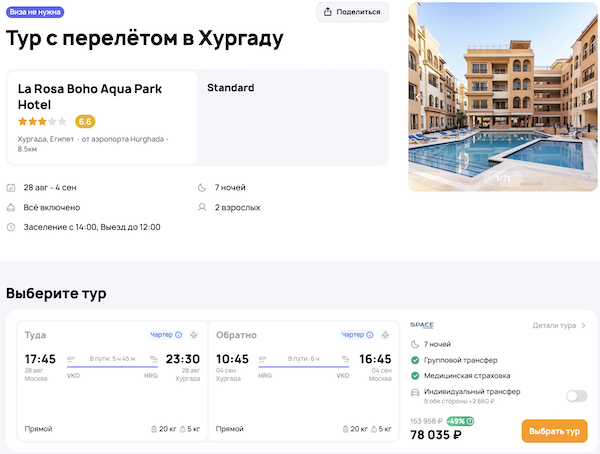
Task: Select the La Rosa Boho Aqua Park Hotel card
Action: pyautogui.click(x=102, y=116)
